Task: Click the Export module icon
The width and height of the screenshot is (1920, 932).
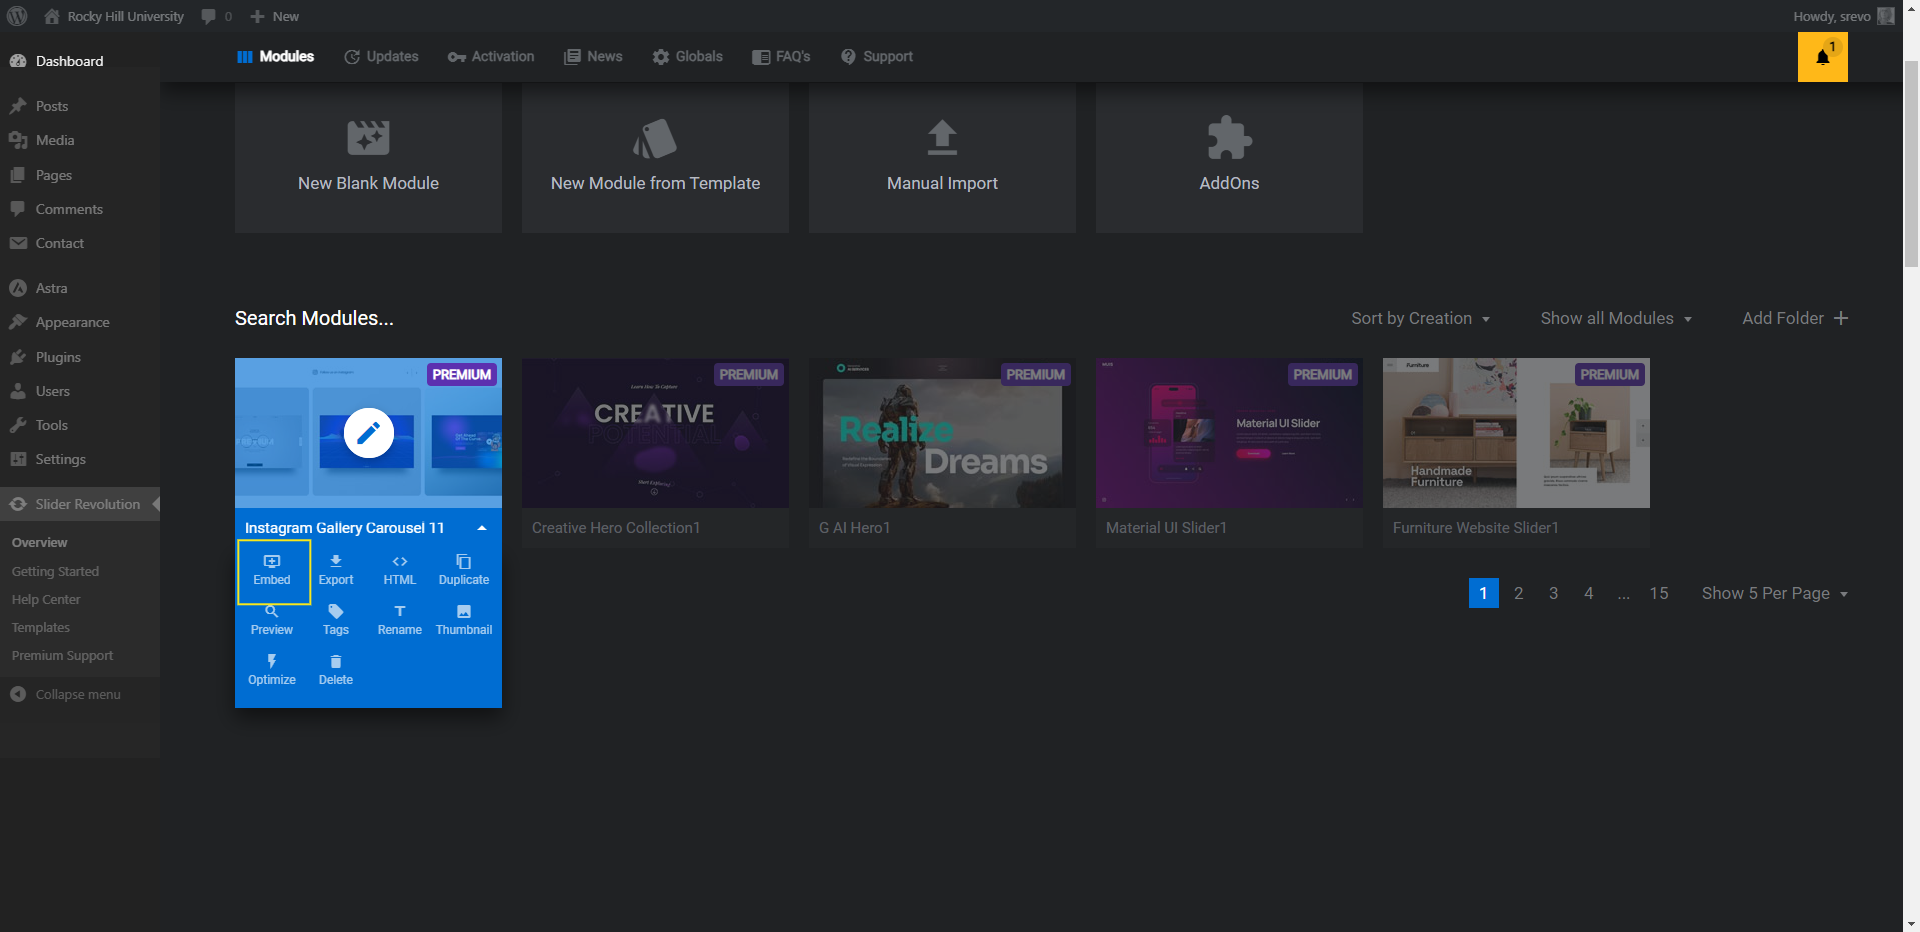Action: 336,570
